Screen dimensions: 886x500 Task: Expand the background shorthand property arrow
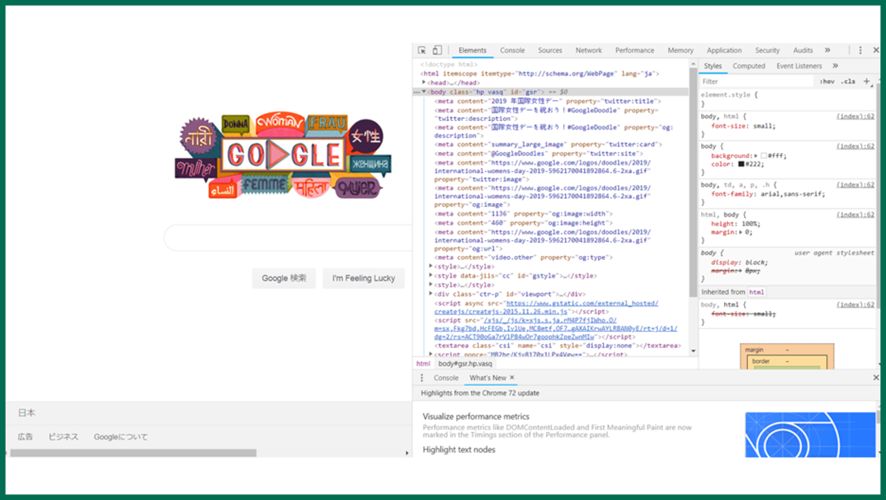tap(756, 155)
